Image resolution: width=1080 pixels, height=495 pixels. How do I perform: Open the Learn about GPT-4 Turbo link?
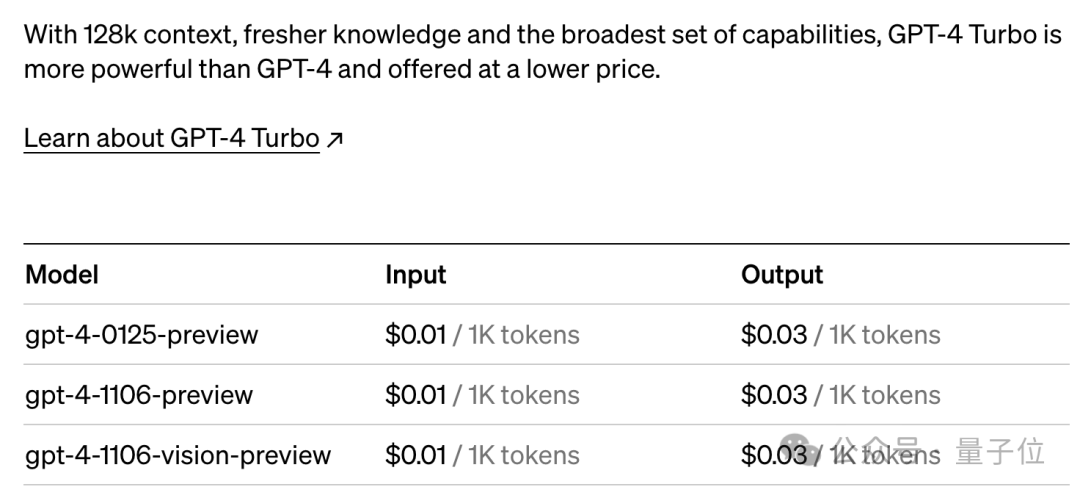172,138
